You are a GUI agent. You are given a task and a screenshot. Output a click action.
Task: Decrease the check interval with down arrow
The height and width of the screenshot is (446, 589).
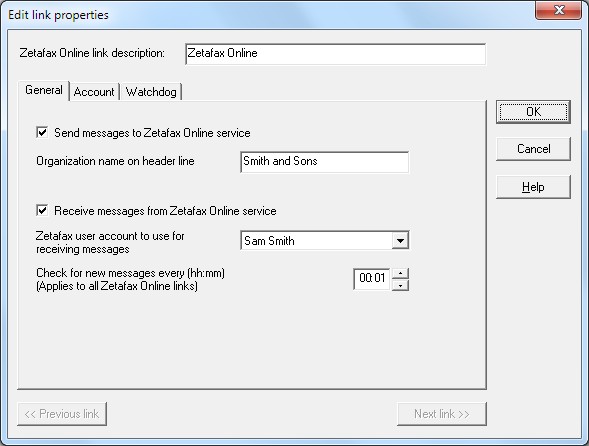tap(400, 286)
